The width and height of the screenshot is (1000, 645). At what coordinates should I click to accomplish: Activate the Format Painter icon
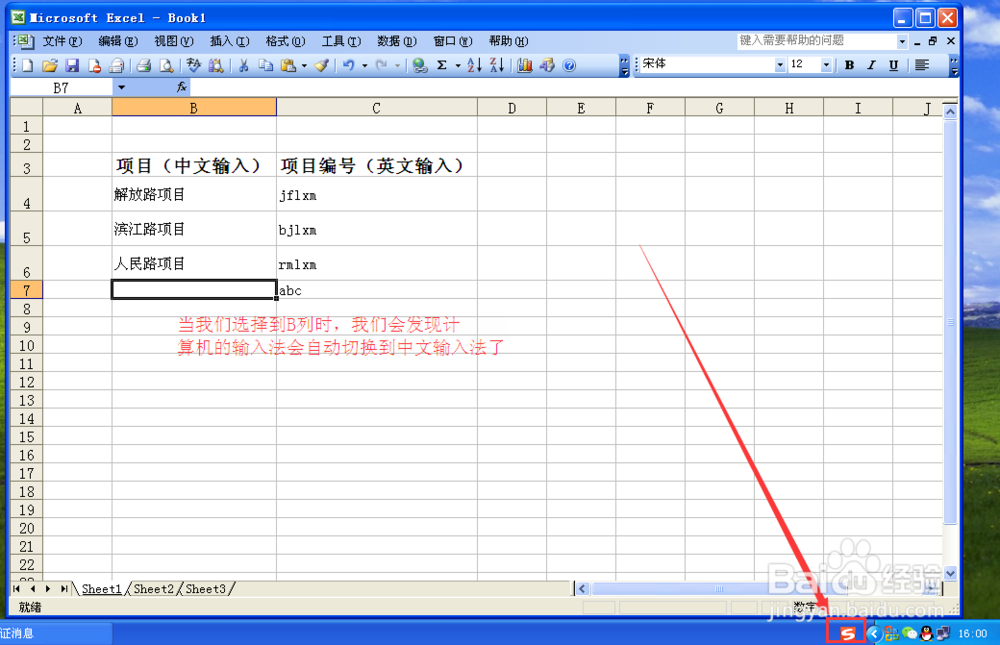pos(321,65)
